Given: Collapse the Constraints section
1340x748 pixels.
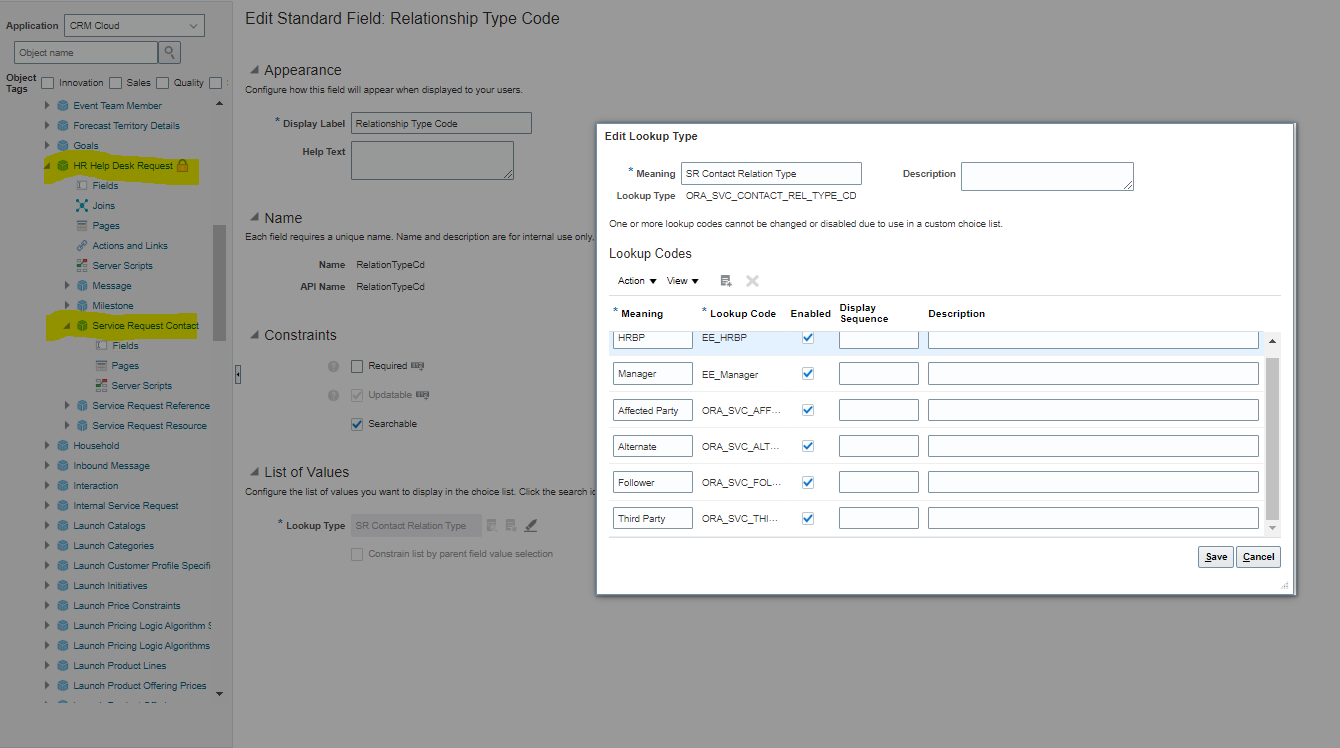Looking at the screenshot, I should coord(253,336).
